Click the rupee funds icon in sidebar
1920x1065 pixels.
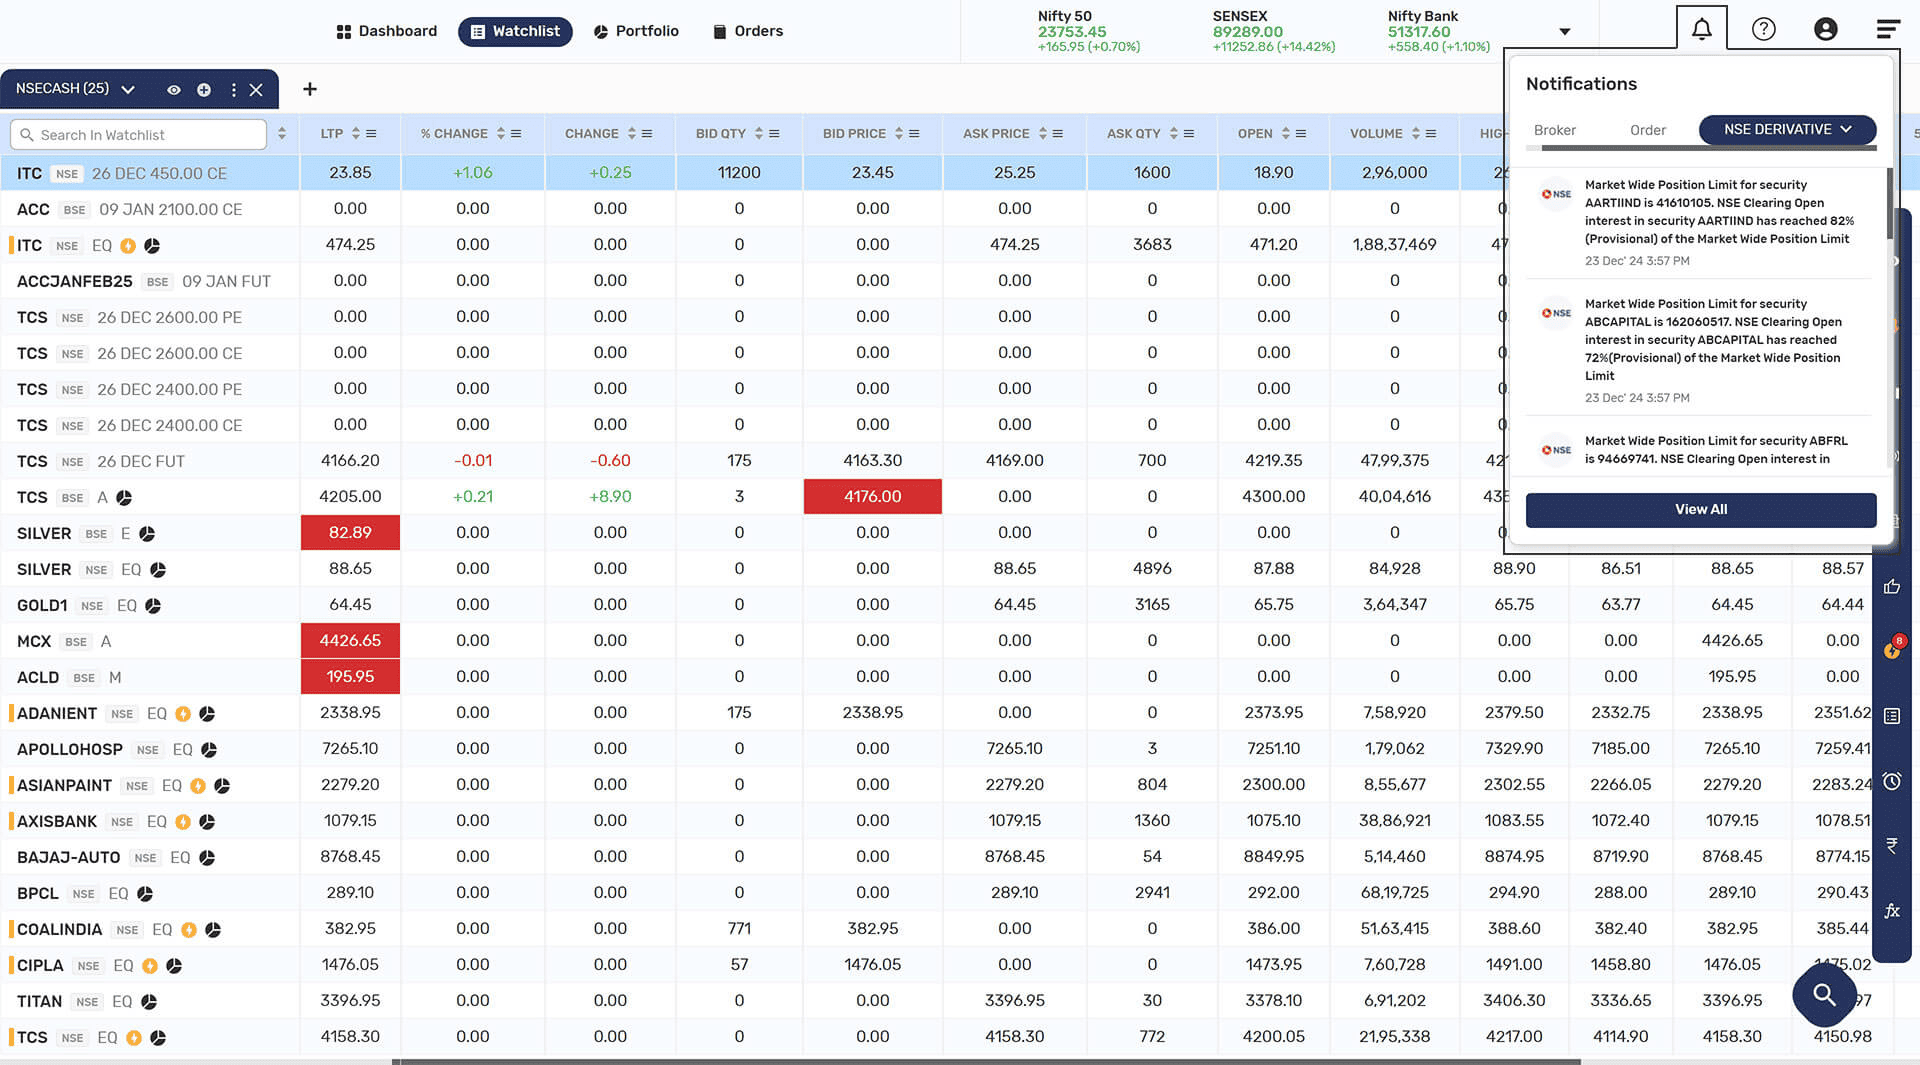tap(1892, 846)
